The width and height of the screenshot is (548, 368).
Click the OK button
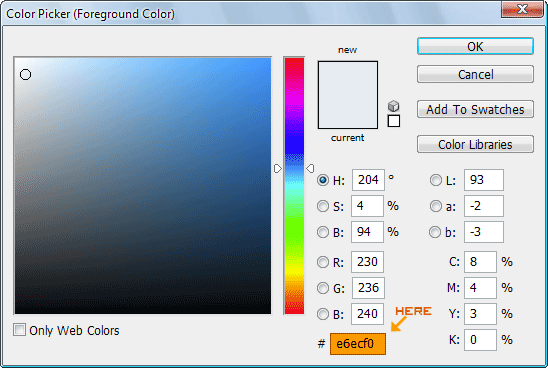pyautogui.click(x=475, y=46)
